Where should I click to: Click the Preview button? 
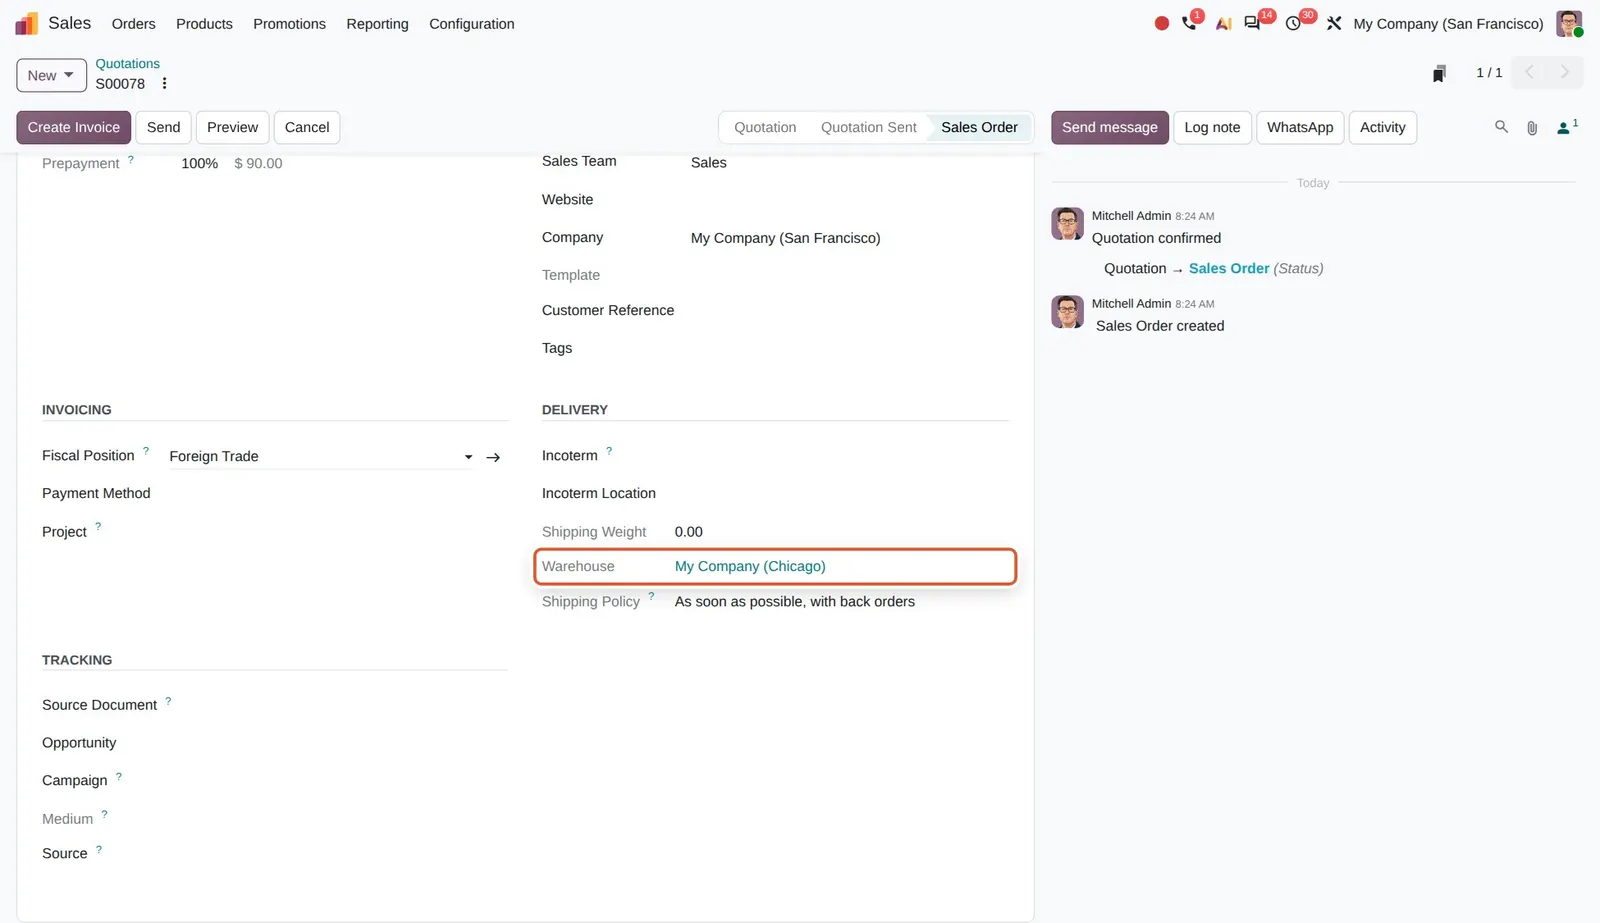(x=232, y=128)
